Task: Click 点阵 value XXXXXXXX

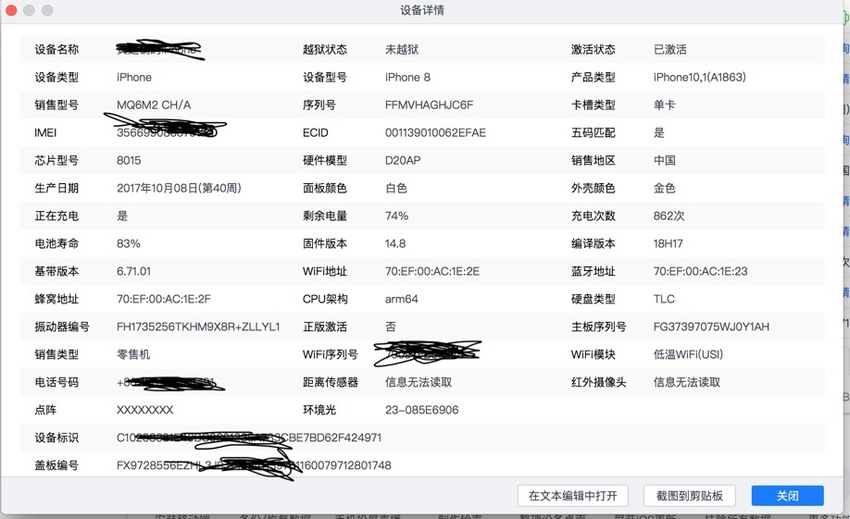Action: point(145,409)
